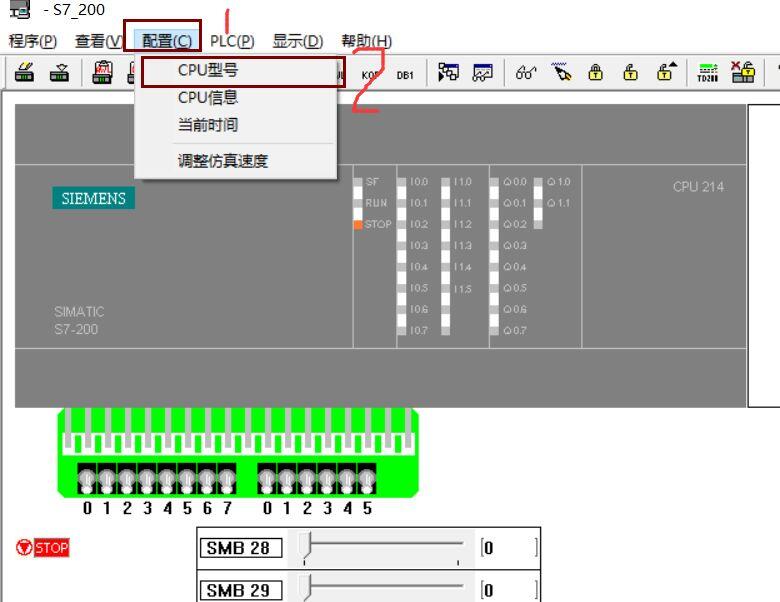Viewport: 780px width, 602px height.
Task: Open the state chart window icon
Action: click(x=483, y=73)
